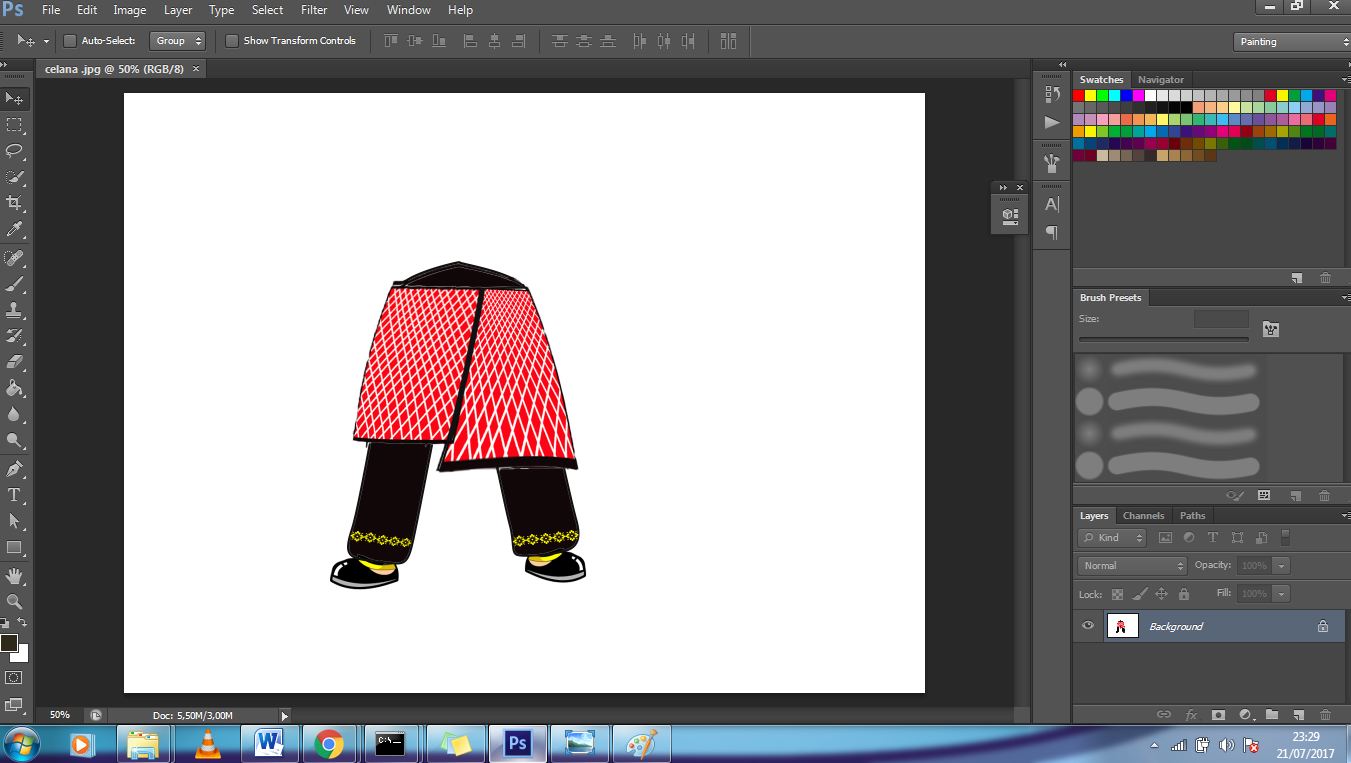
Task: Swap foreground and background colors
Action: tap(23, 622)
